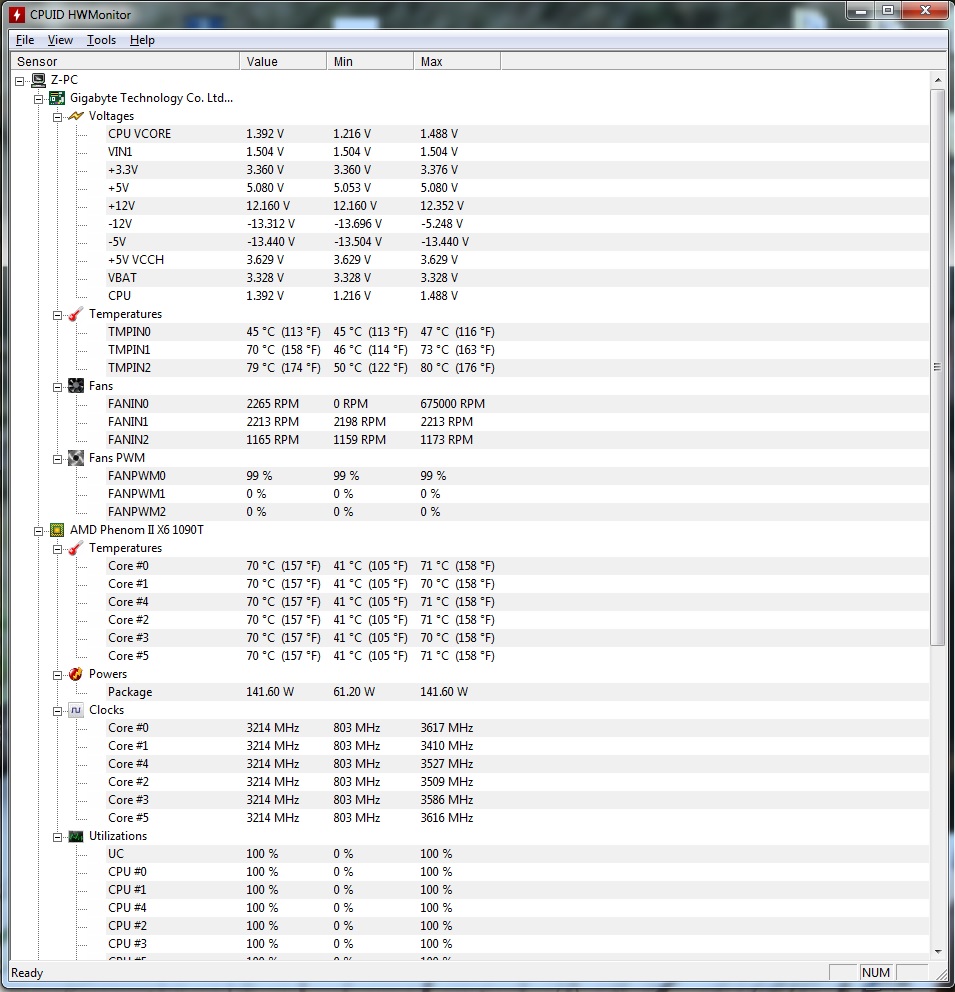Click the Voltages lightning icon
Viewport: 955px width, 992px height.
[76, 116]
